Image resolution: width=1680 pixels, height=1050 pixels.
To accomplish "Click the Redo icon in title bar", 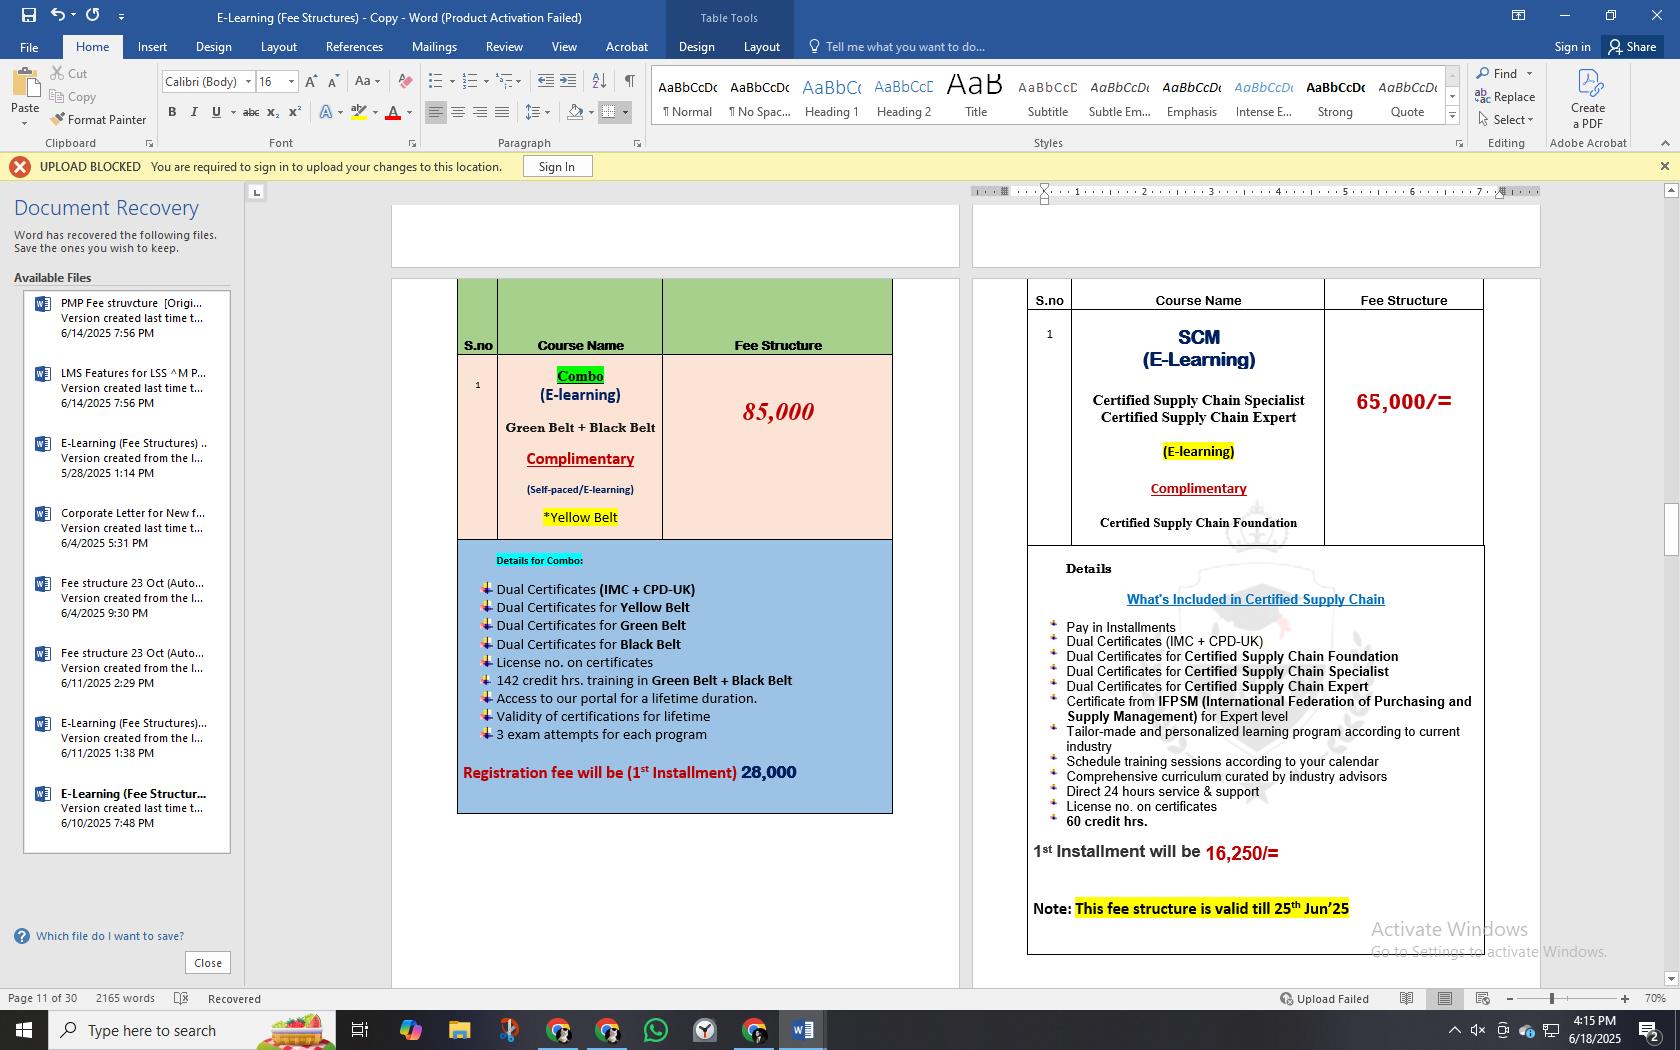I will point(93,15).
